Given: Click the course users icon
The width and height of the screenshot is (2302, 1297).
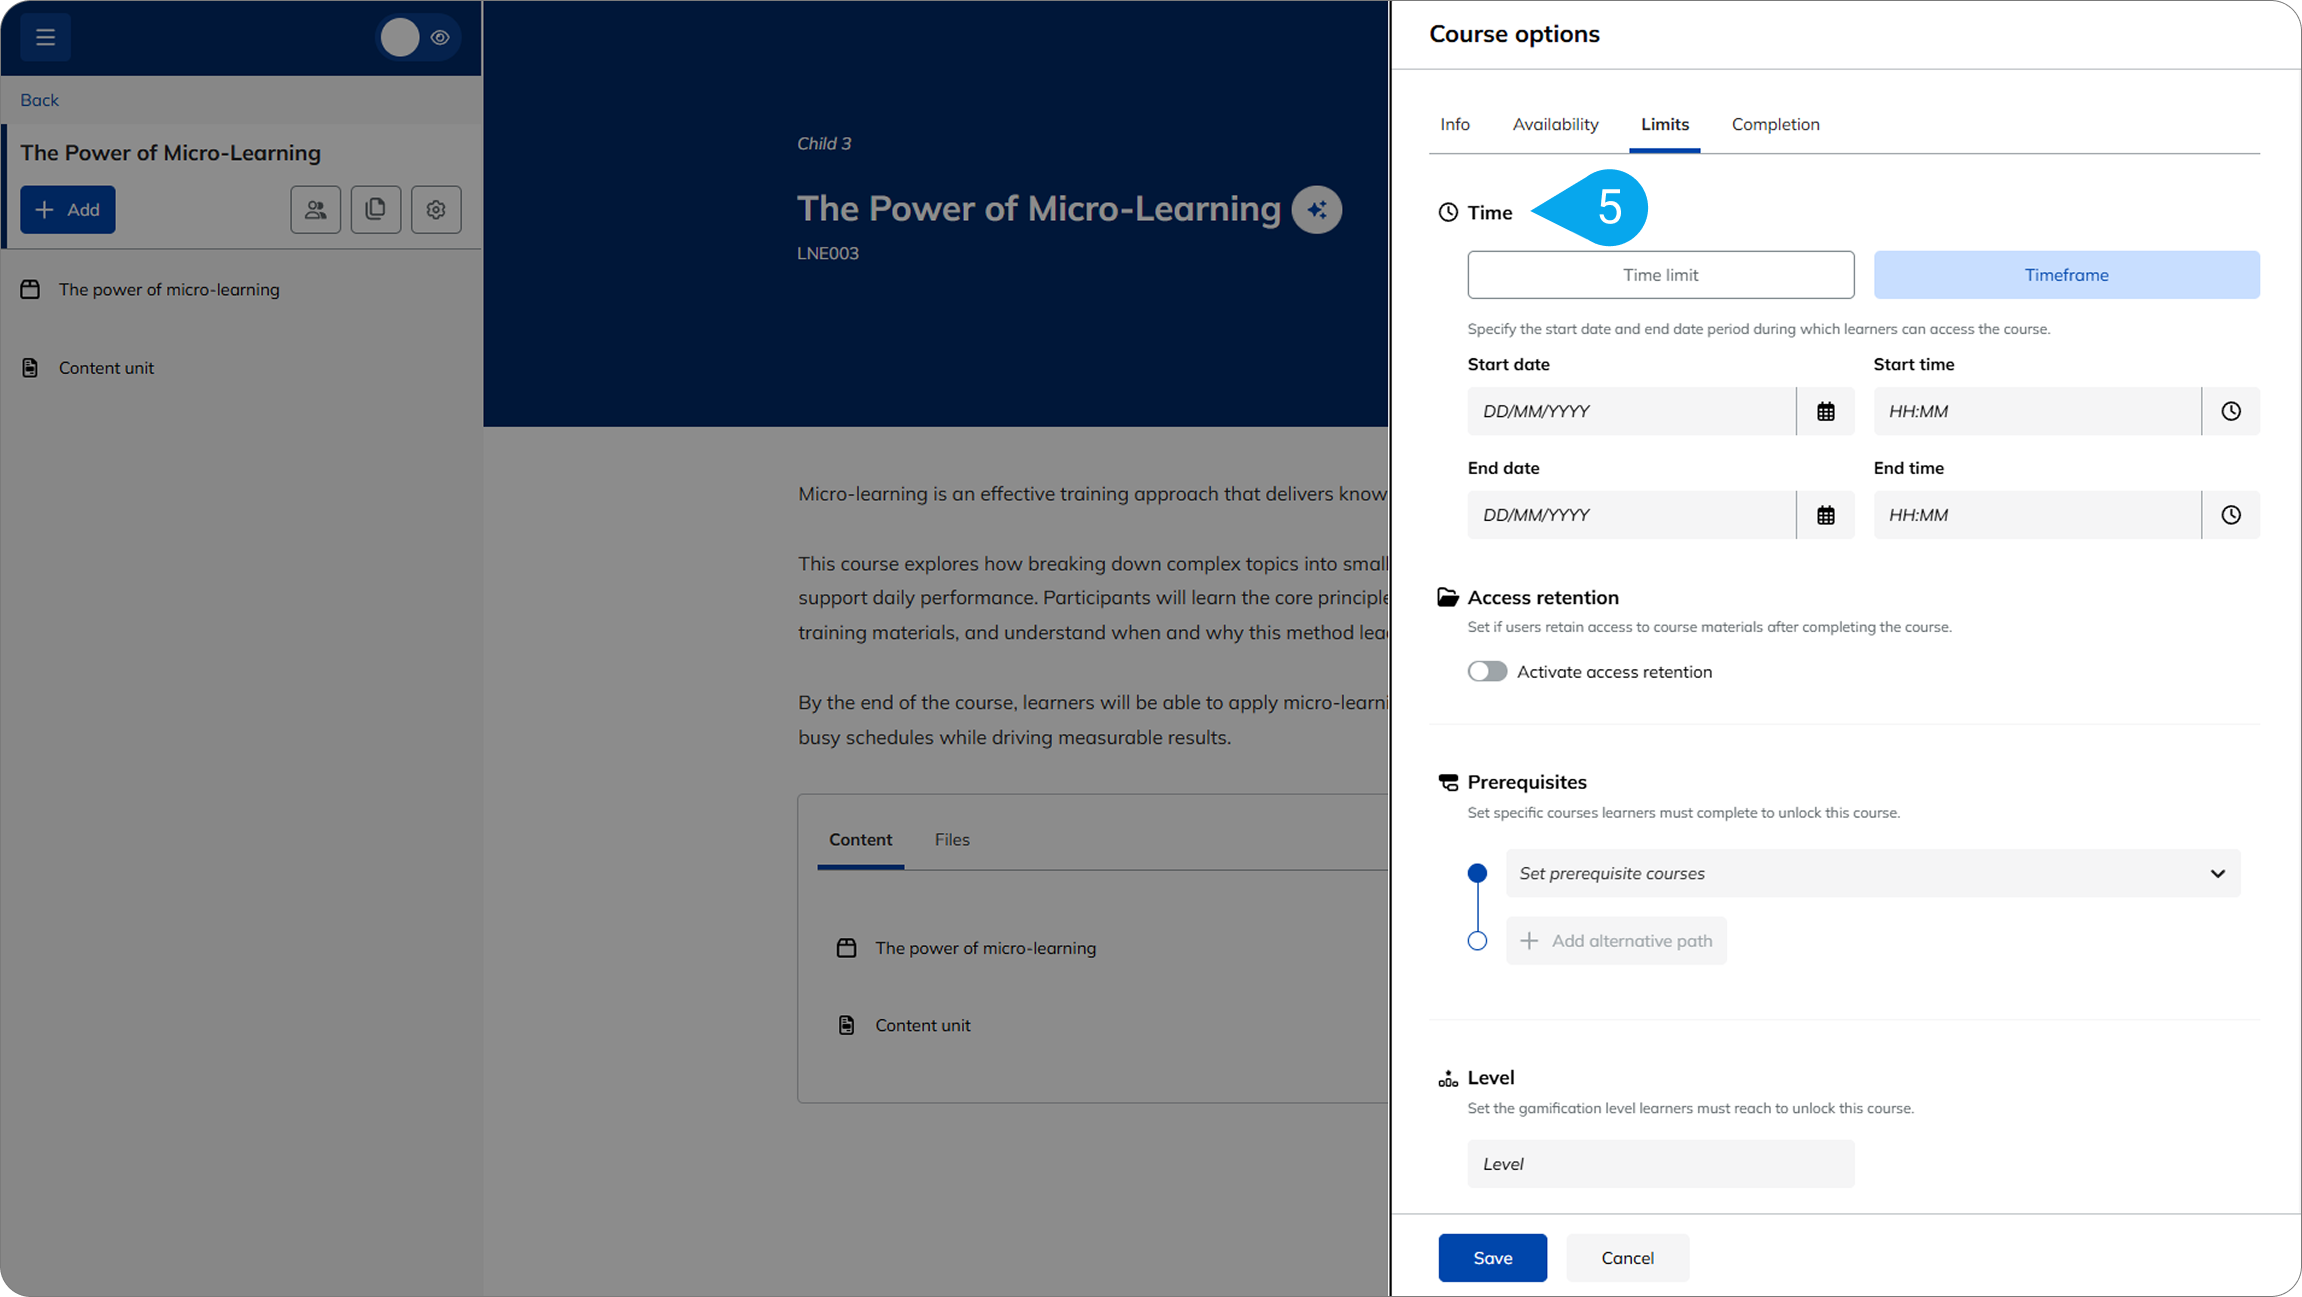Looking at the screenshot, I should click(316, 210).
